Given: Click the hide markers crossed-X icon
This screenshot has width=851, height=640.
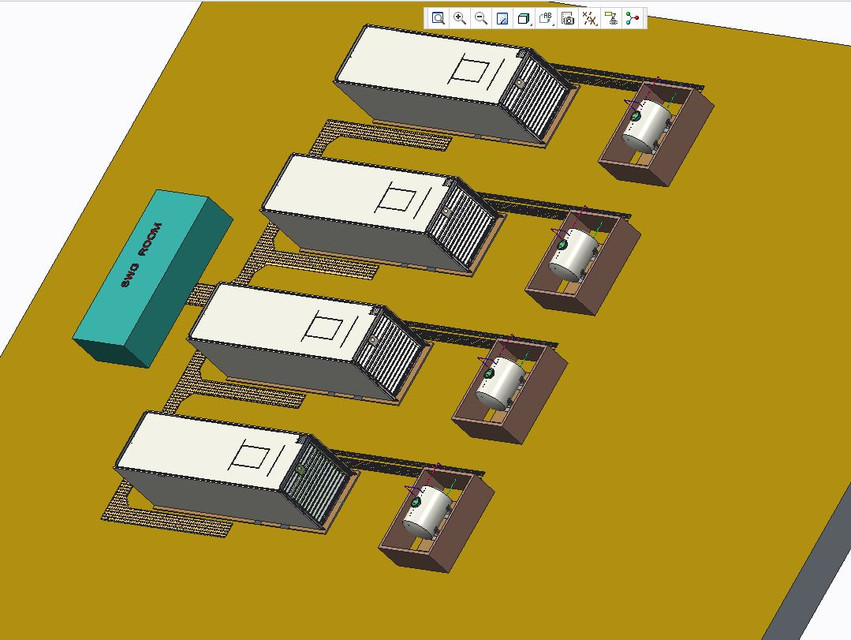Looking at the screenshot, I should coord(587,18).
